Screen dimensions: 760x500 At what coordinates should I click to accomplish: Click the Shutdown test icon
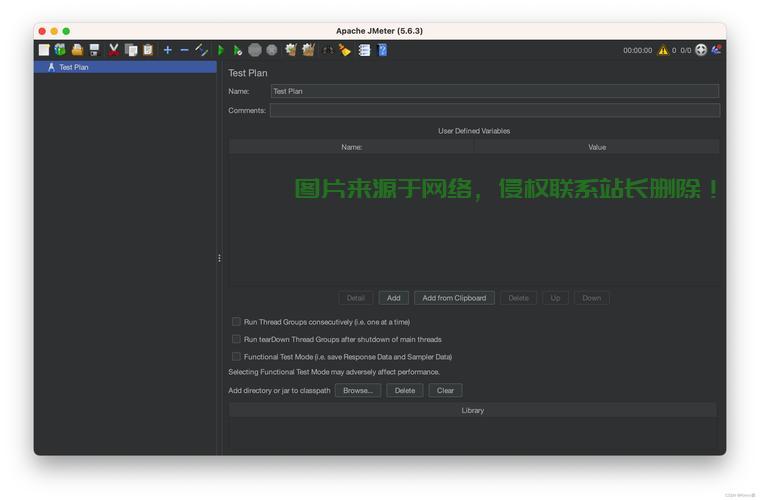click(x=272, y=50)
